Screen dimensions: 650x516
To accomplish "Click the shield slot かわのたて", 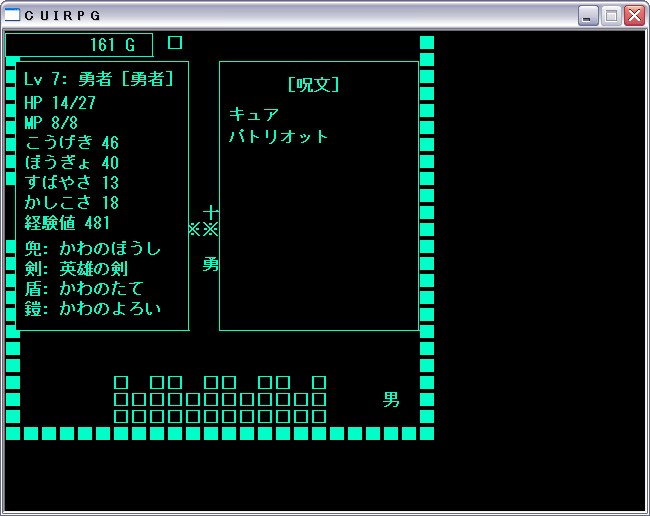I will click(x=84, y=288).
